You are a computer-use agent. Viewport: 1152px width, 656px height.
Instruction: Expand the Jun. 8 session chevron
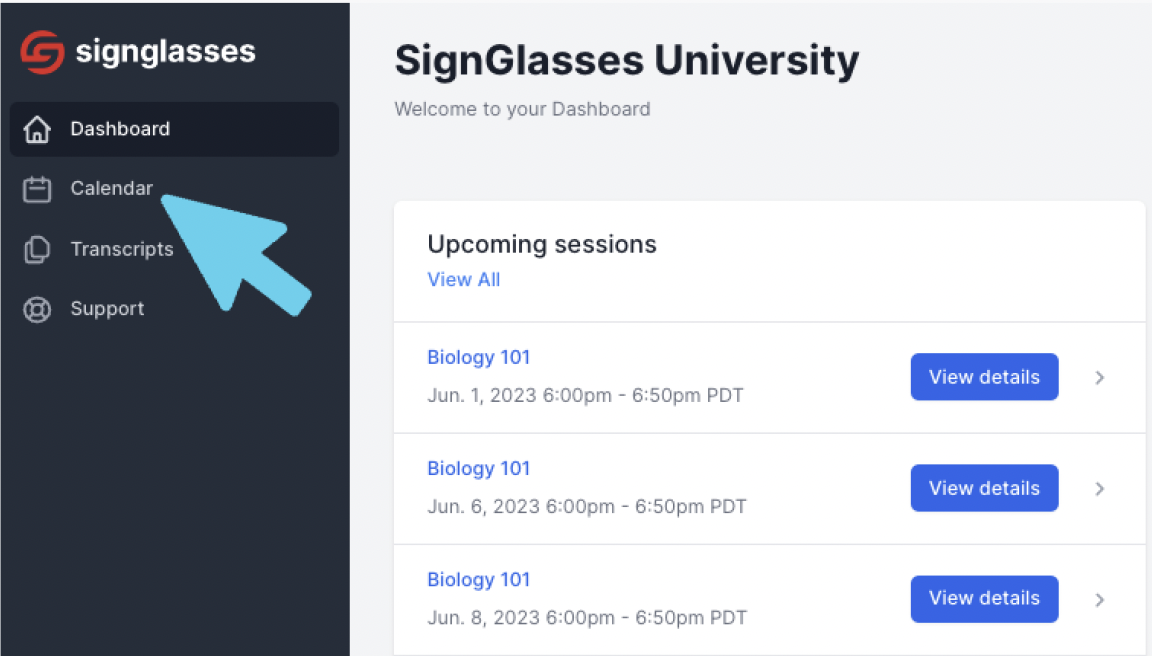coord(1100,599)
